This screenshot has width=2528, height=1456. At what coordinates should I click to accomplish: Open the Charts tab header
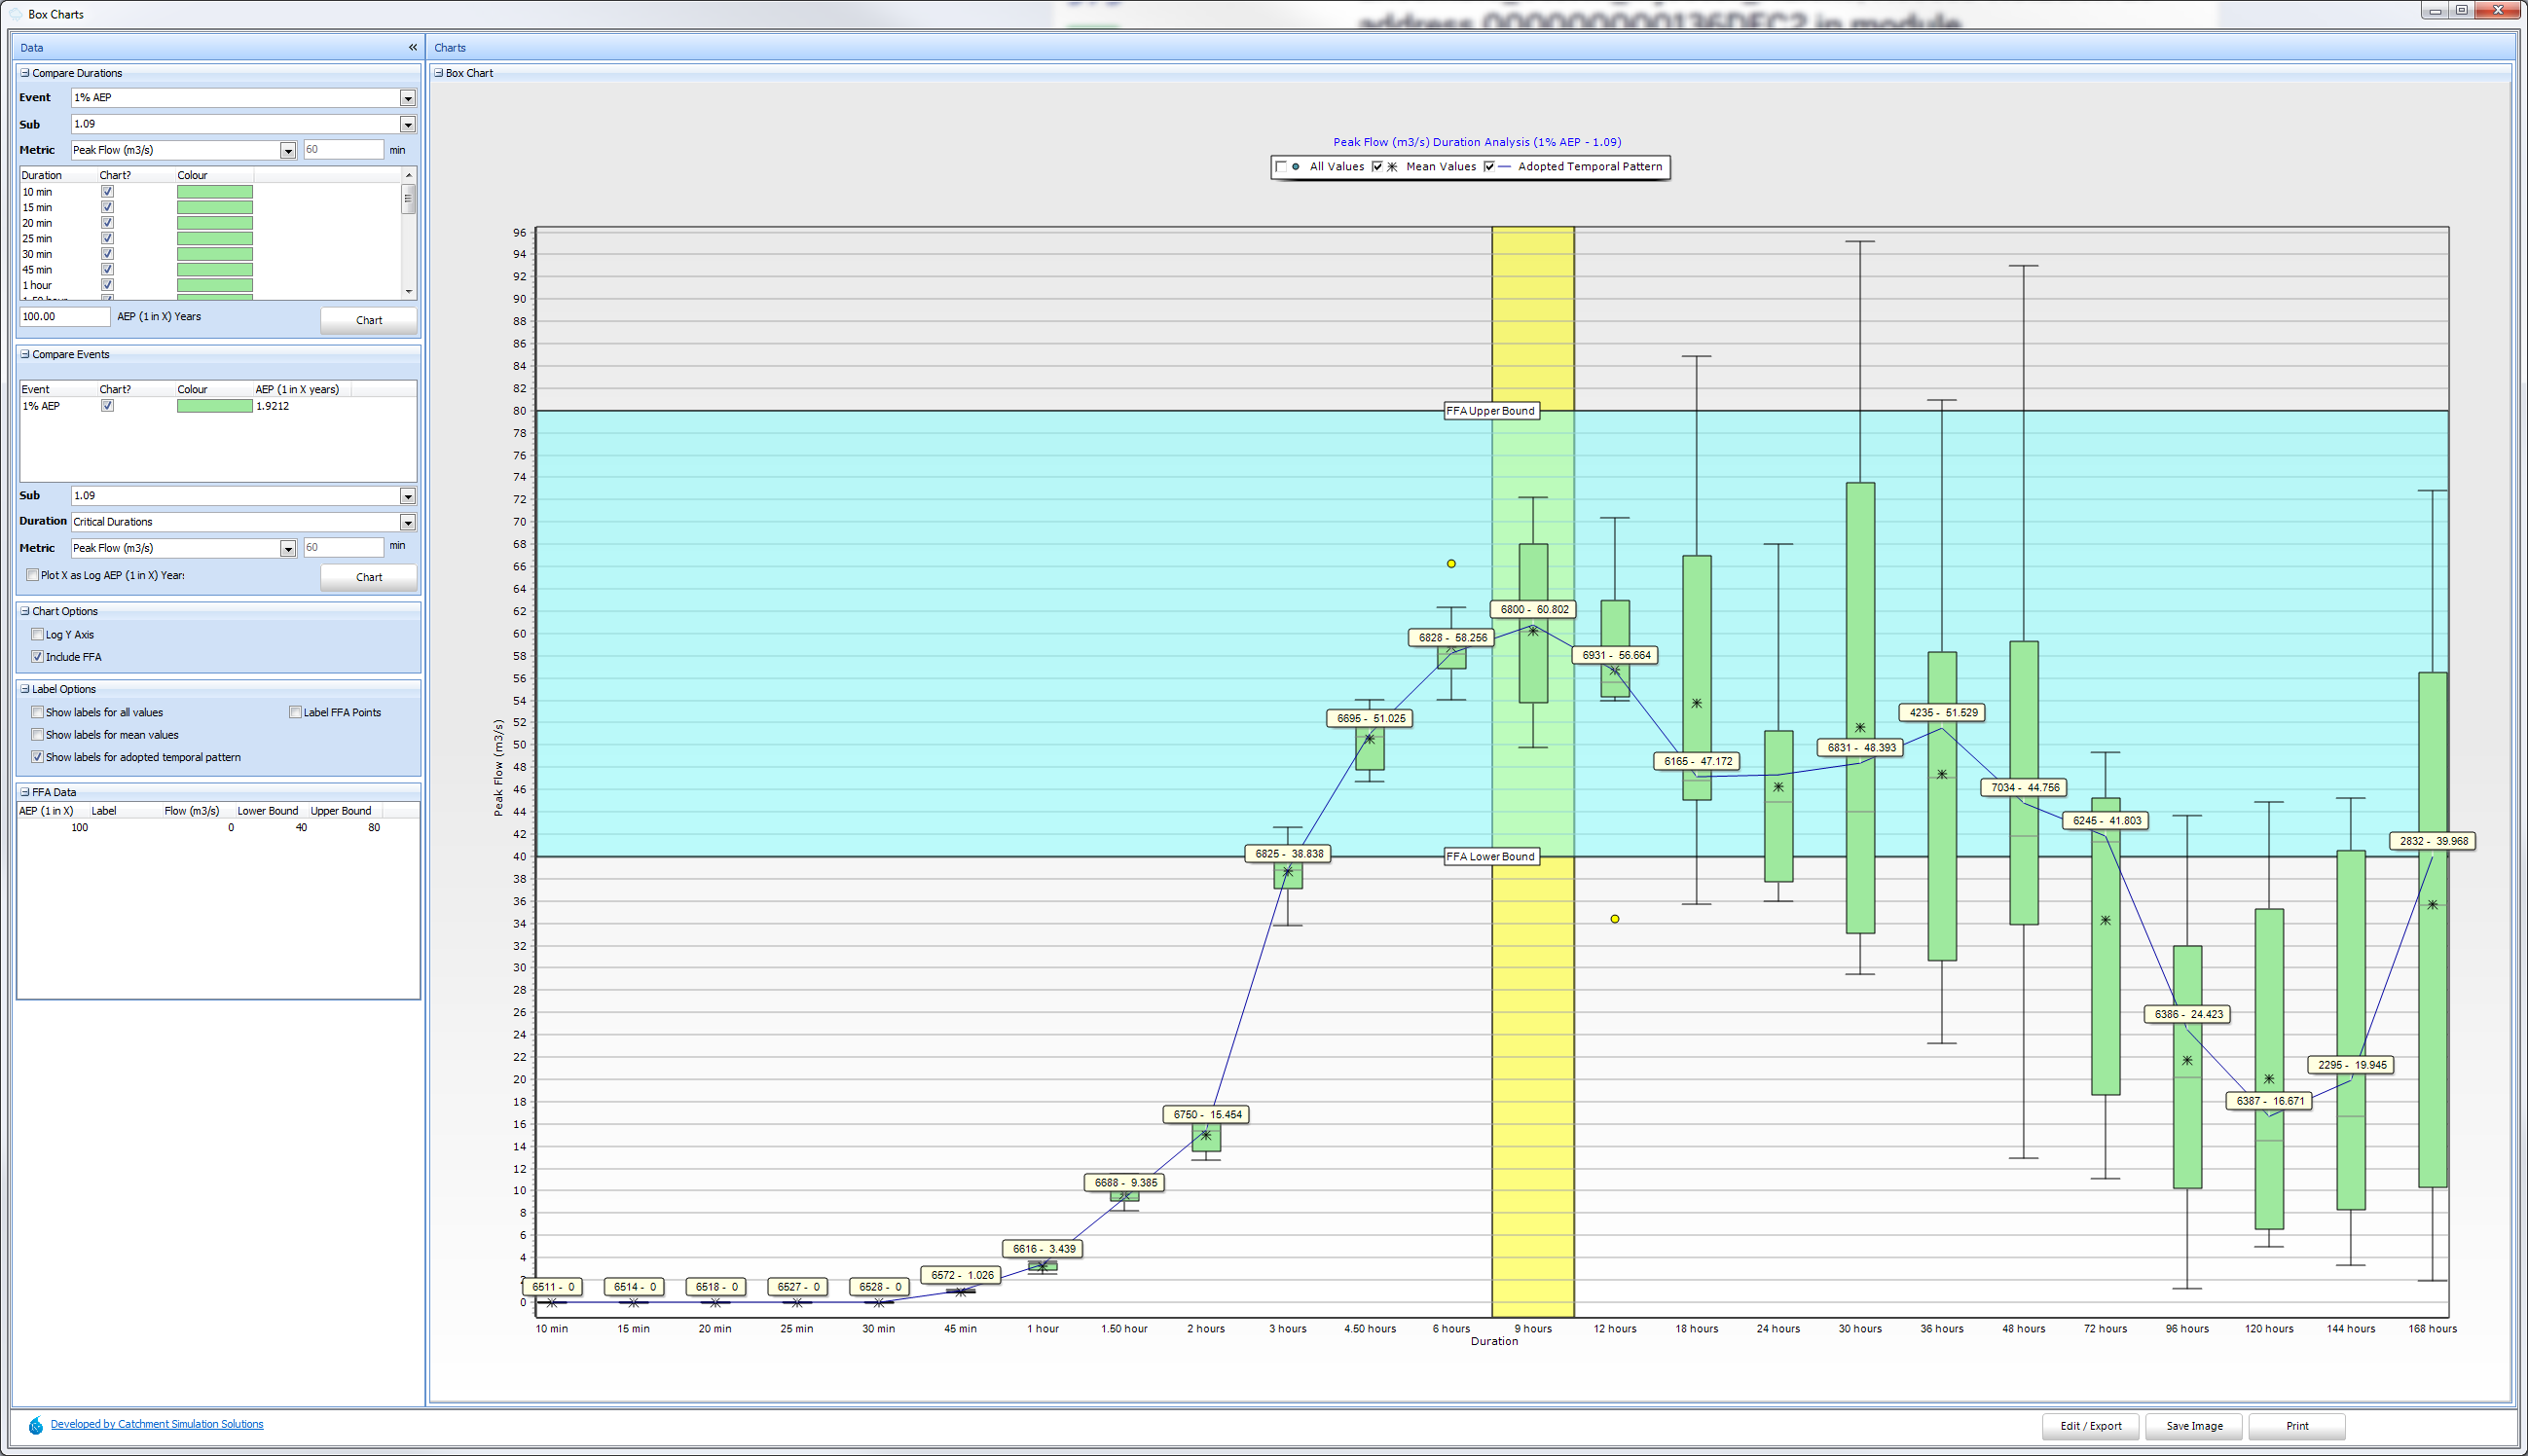[x=450, y=47]
